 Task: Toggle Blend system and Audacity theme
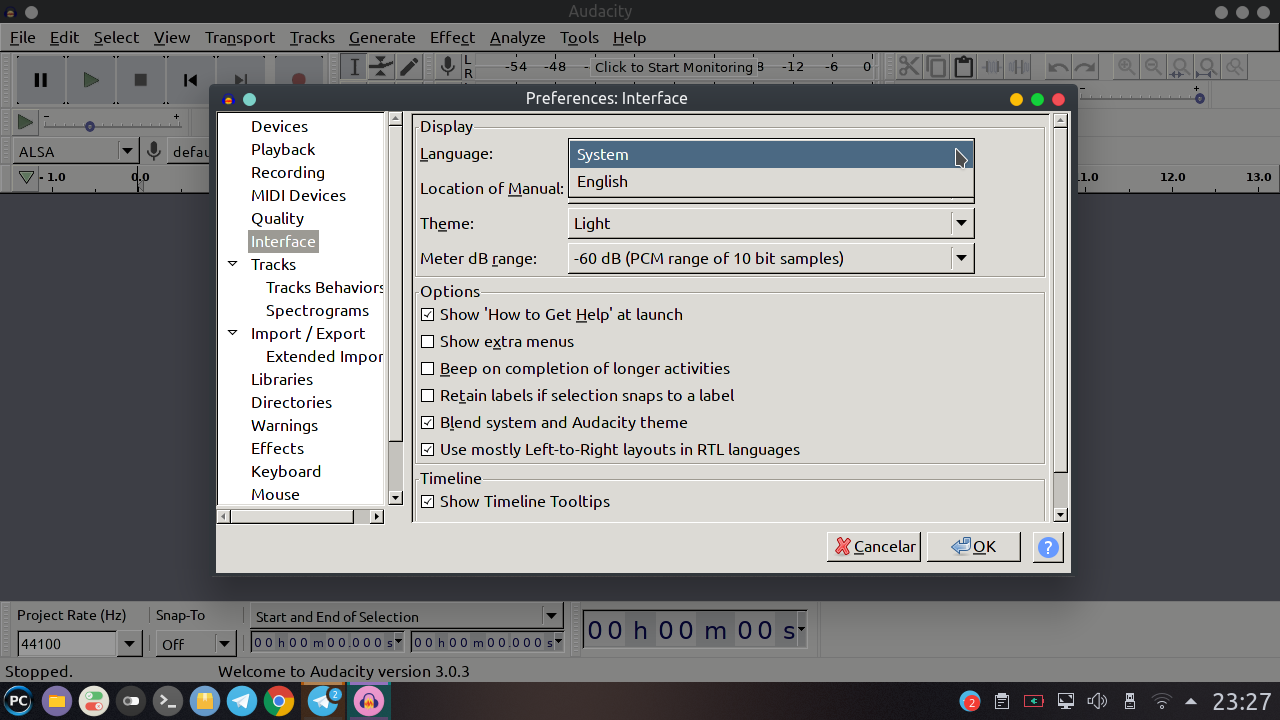pyautogui.click(x=428, y=423)
